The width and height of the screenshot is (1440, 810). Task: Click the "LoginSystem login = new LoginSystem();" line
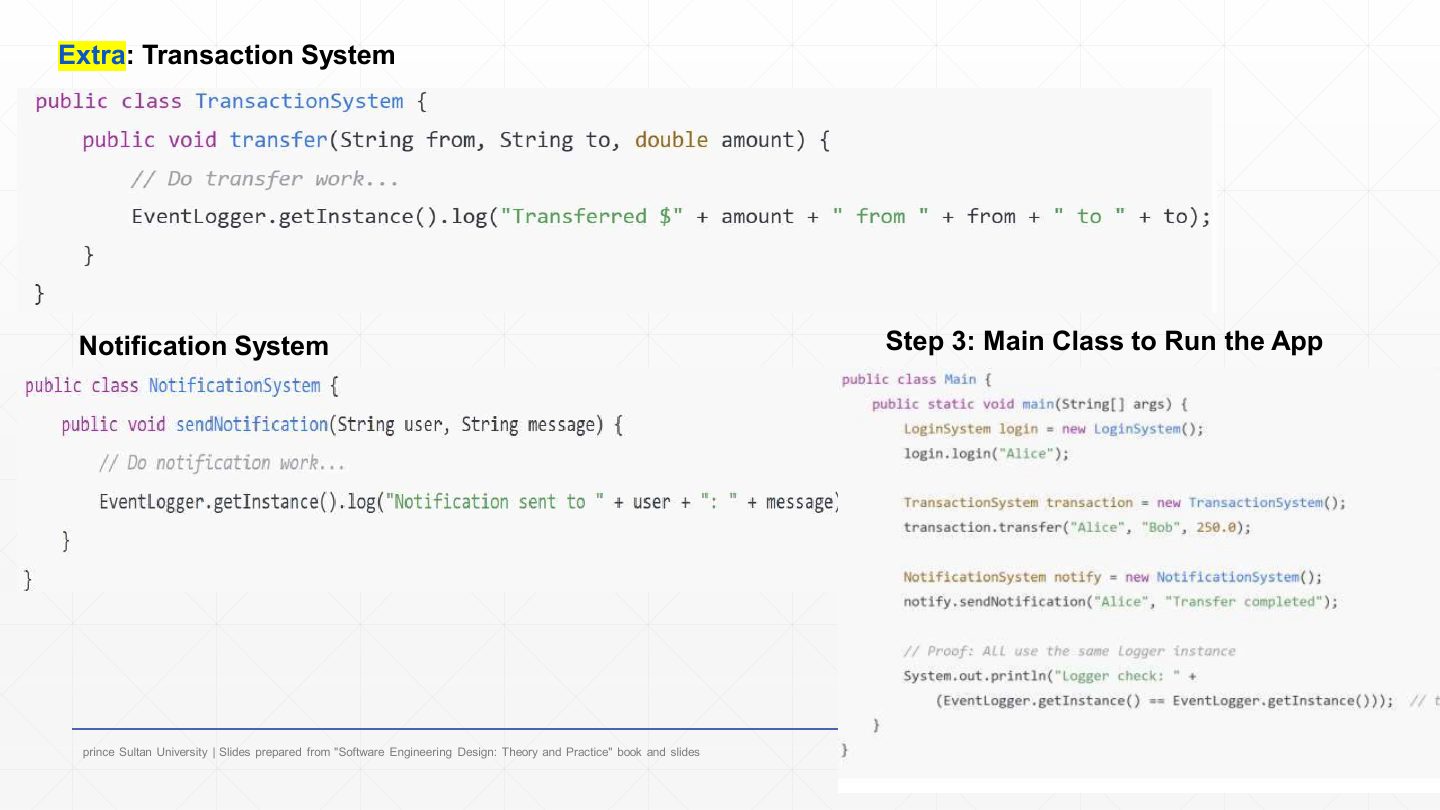1054,429
